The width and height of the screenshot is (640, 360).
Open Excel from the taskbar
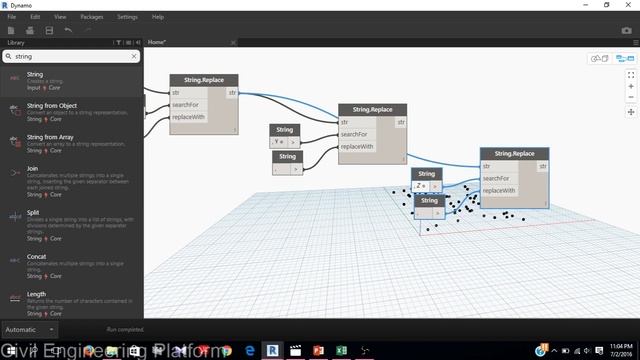tap(341, 351)
